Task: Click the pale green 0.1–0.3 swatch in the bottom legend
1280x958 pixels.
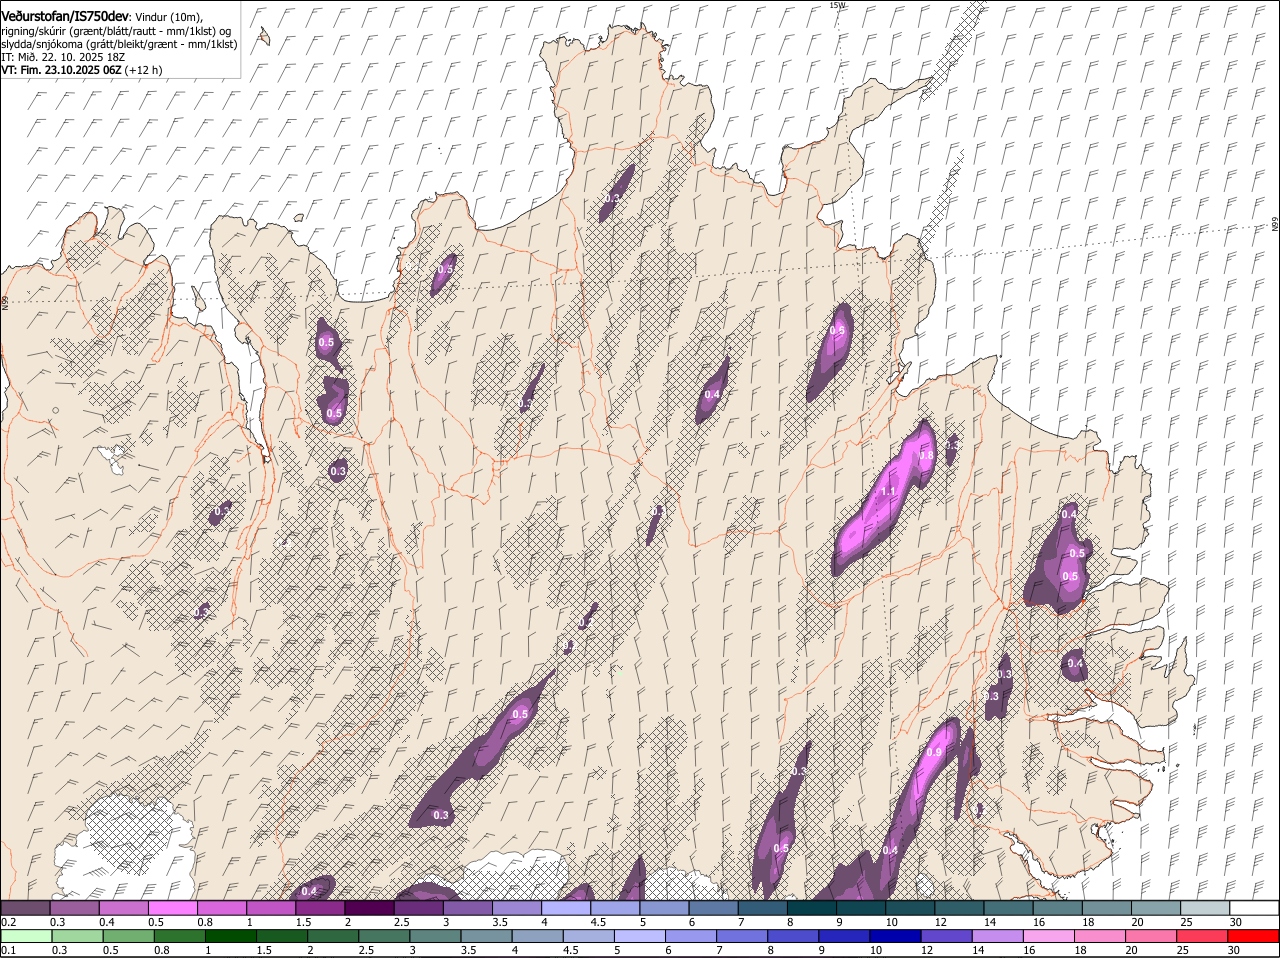Action: tap(27, 936)
